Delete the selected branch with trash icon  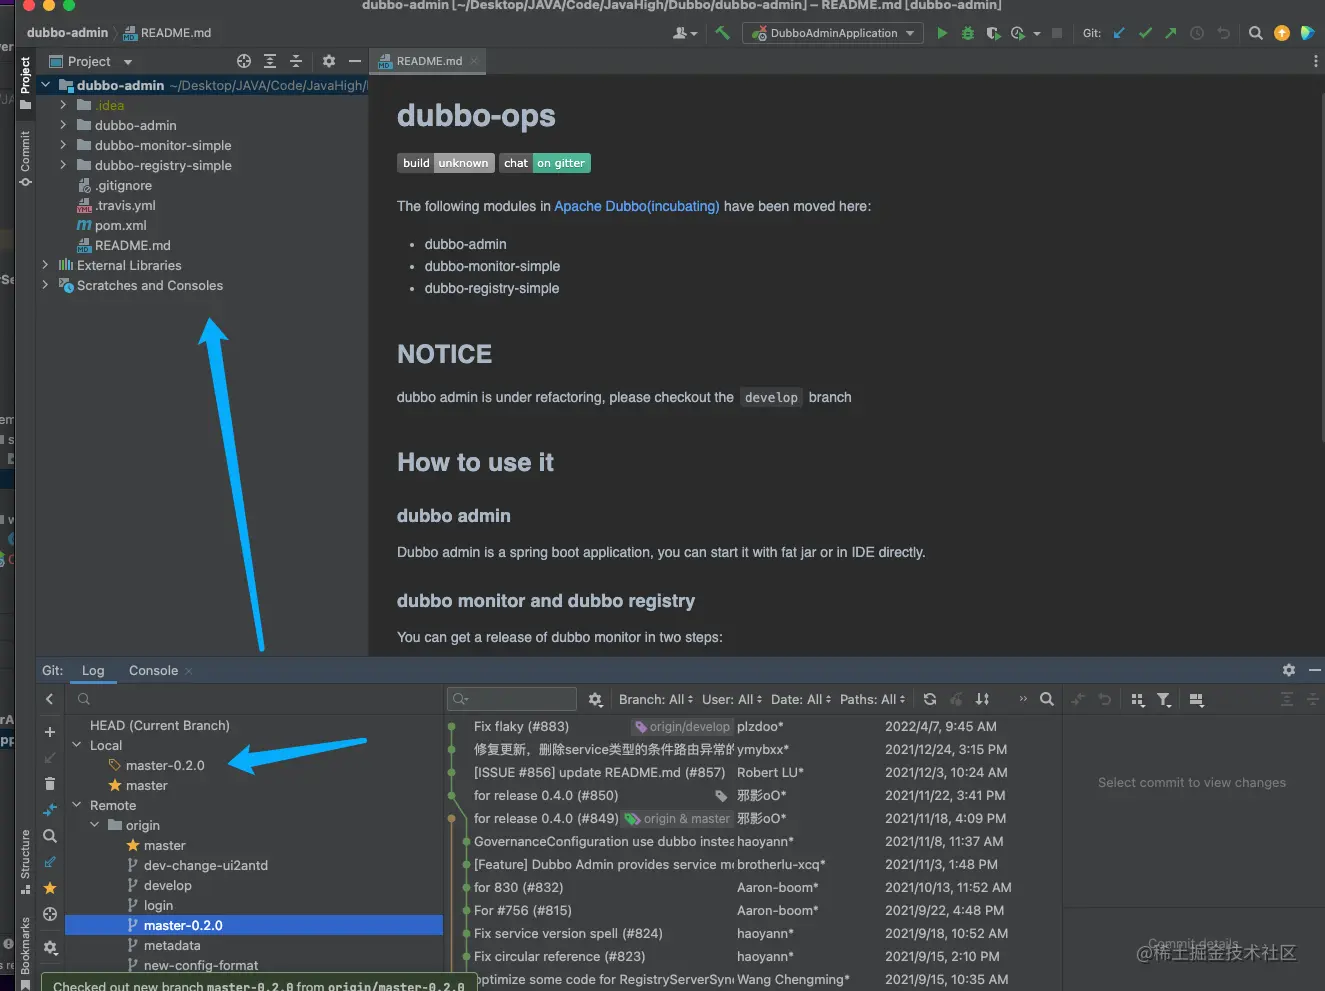point(50,784)
